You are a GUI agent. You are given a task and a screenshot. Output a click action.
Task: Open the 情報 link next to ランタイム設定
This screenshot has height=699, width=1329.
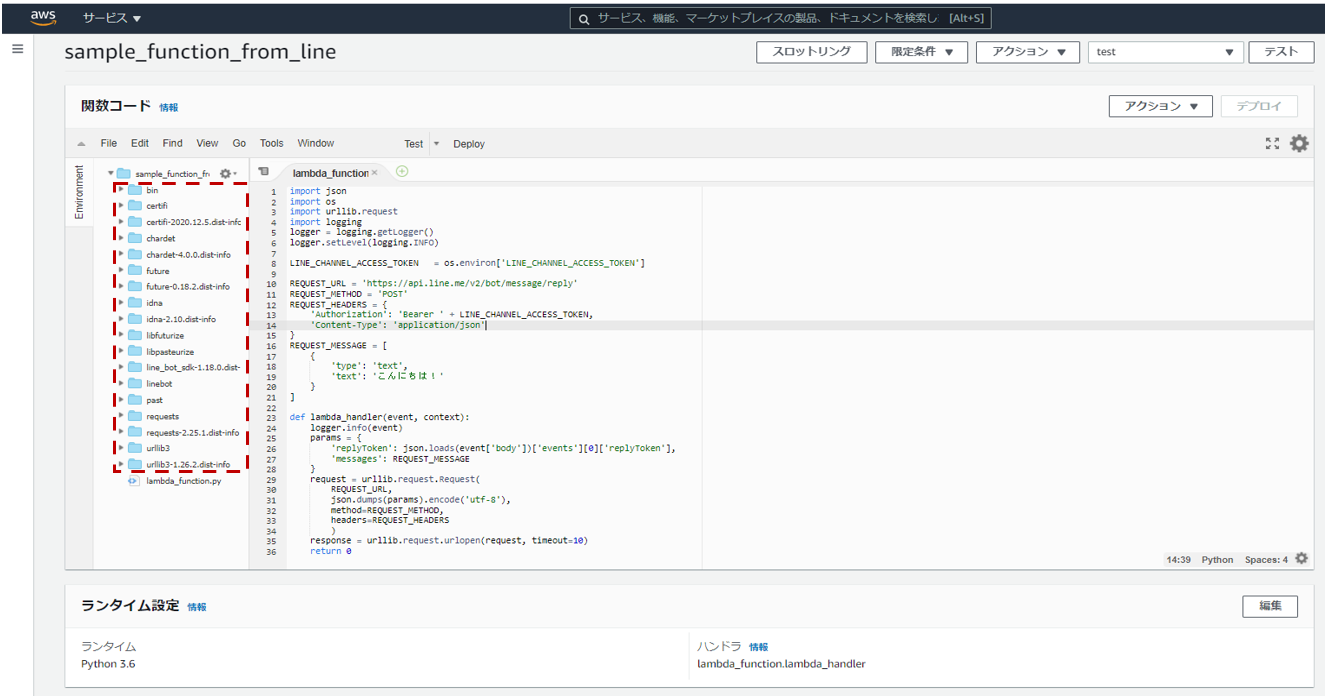(197, 607)
